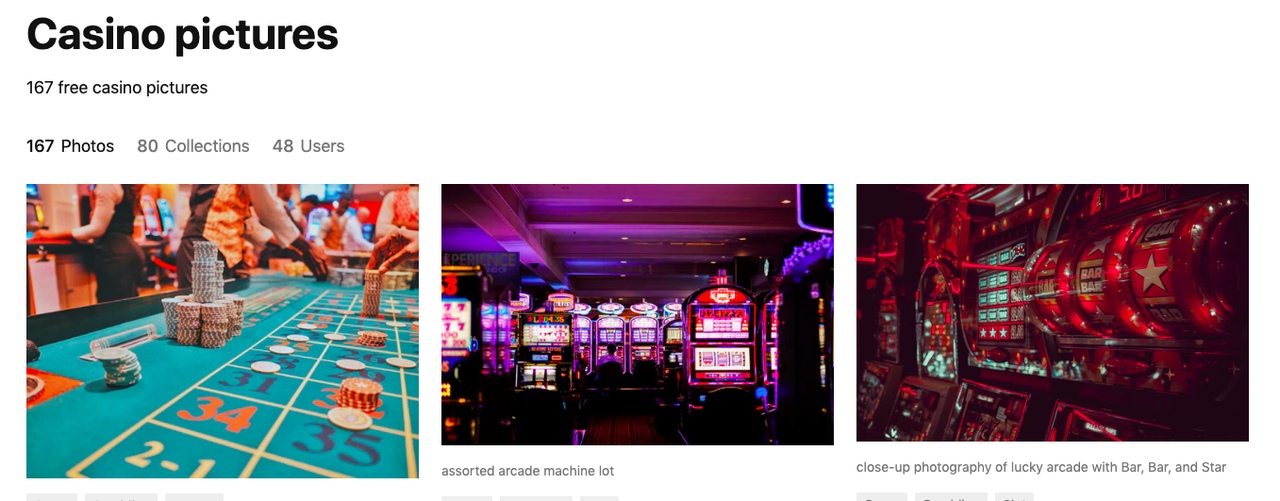Screen dimensions: 1280x501
Task: Select the middle tag chip below 'assorted arcade machine lot'
Action: [x=536, y=498]
